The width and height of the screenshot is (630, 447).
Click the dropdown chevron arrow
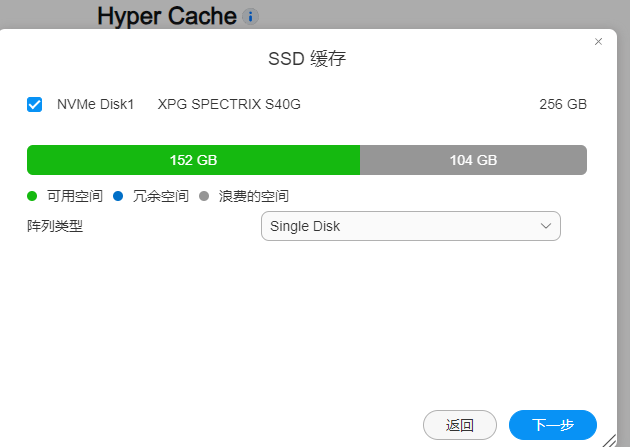click(x=545, y=226)
